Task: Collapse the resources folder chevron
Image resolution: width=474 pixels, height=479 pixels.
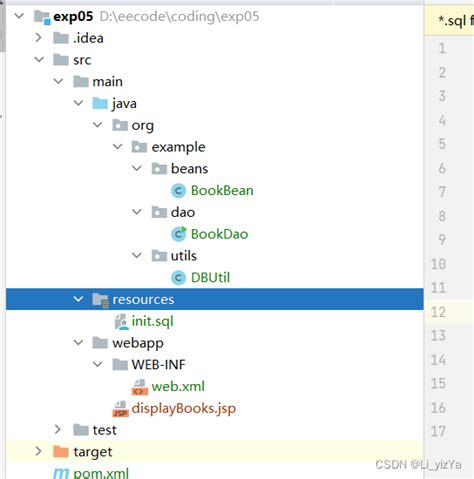Action: pyautogui.click(x=78, y=299)
